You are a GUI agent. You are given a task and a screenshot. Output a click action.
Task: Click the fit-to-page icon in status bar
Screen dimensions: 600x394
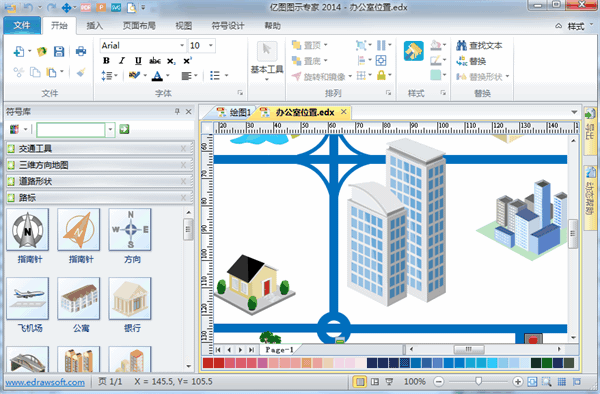[532, 381]
